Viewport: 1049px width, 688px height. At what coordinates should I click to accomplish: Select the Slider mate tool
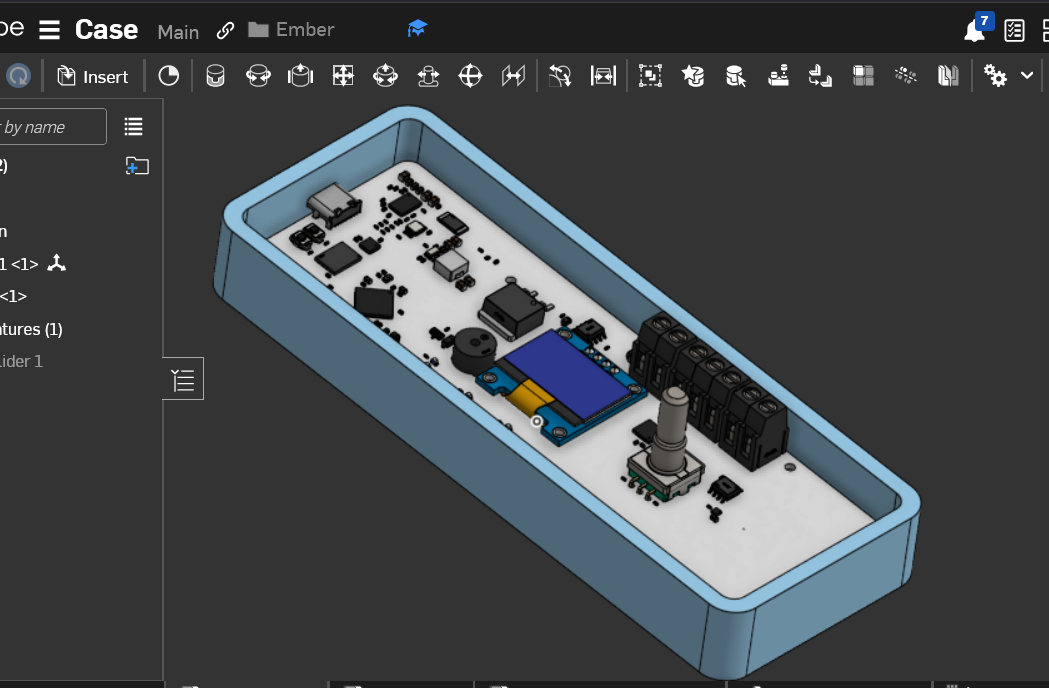pos(300,76)
